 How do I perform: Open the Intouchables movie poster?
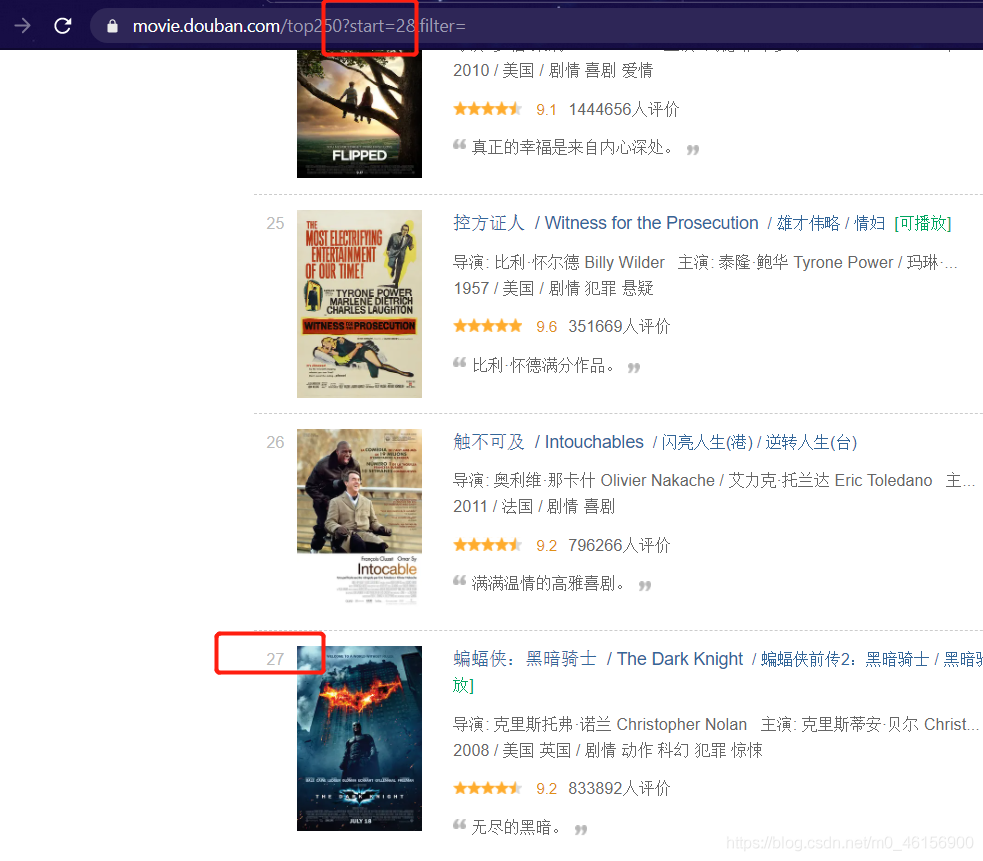point(359,517)
